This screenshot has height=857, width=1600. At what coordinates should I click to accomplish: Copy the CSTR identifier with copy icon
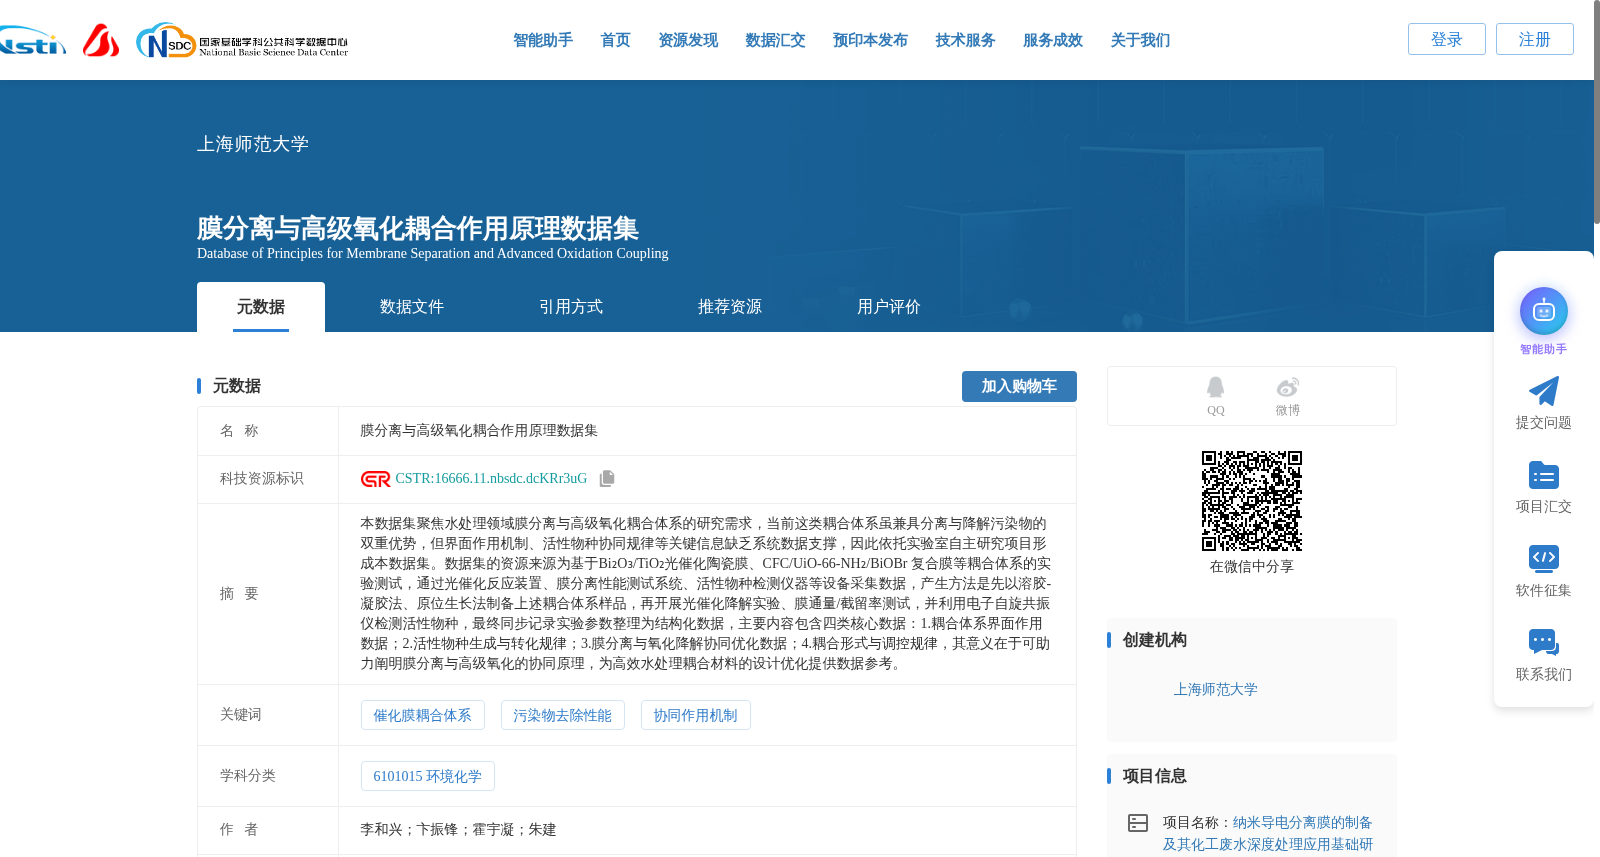pos(607,479)
